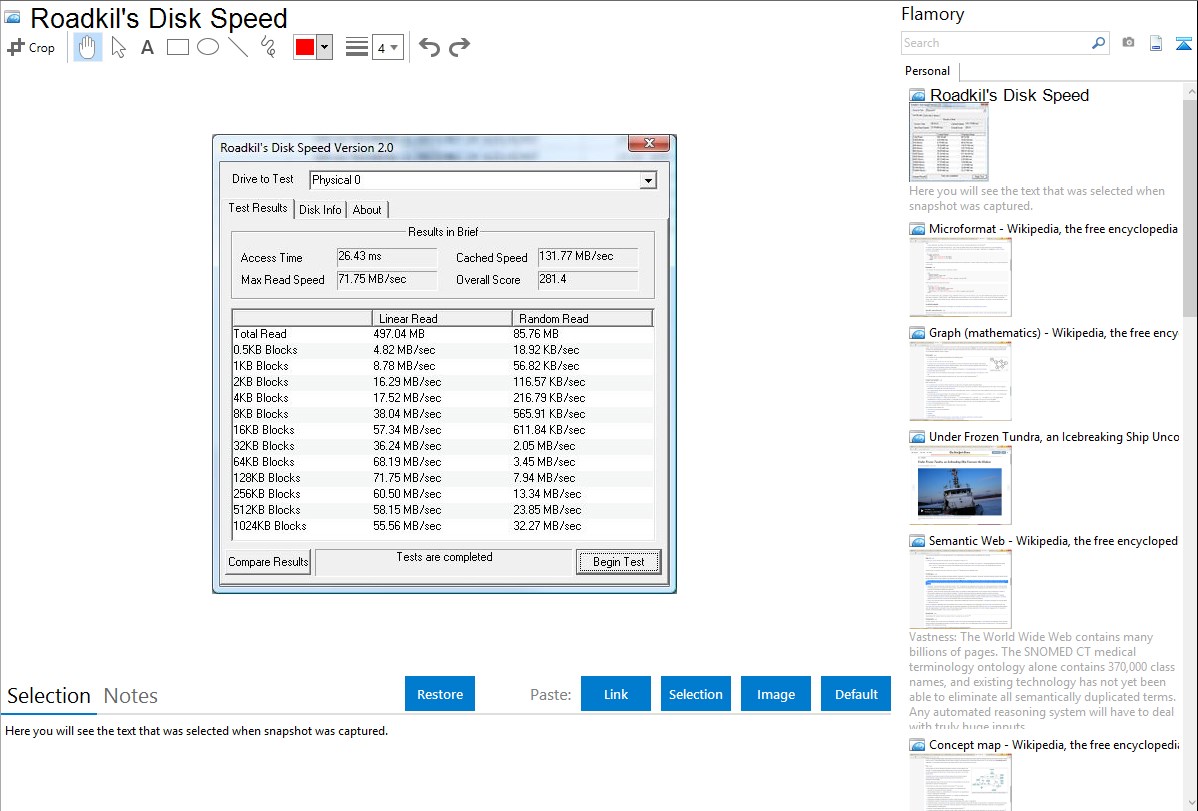Click the snapshot list vertical scrollbar

(1190, 206)
